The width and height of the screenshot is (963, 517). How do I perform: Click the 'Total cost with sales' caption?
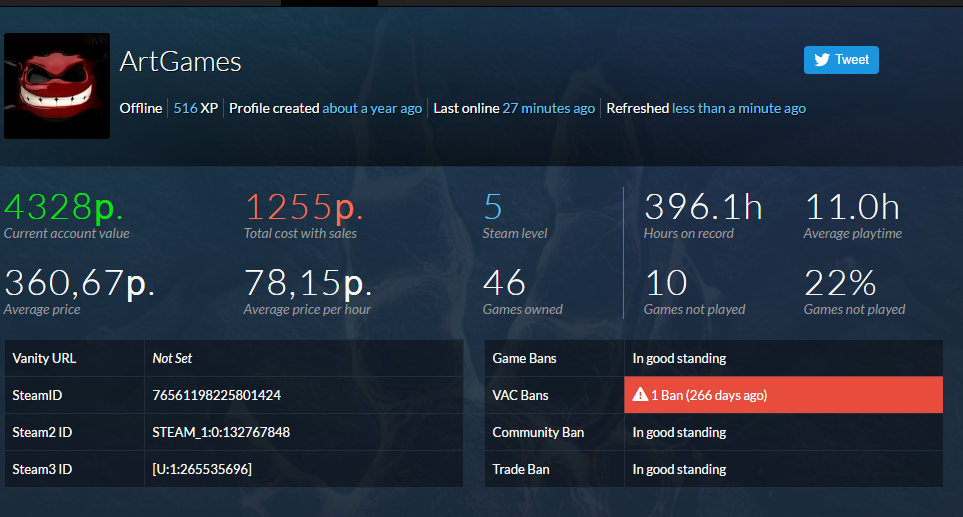point(300,233)
